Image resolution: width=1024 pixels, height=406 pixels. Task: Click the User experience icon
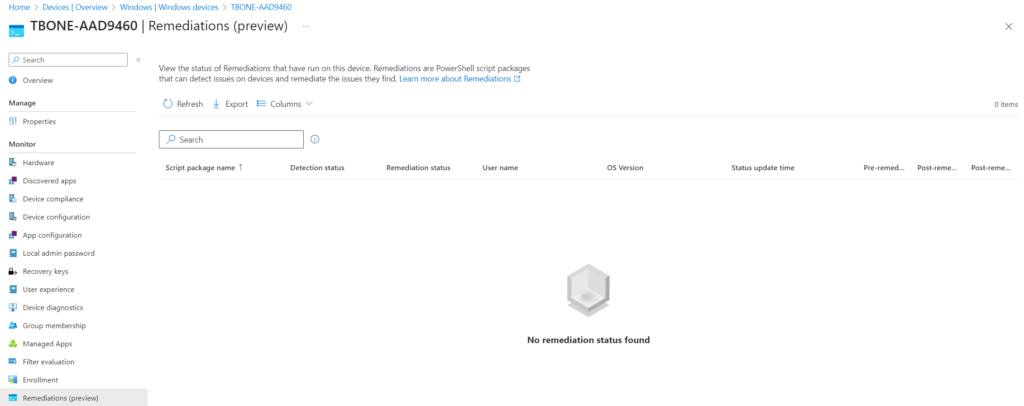tap(12, 289)
